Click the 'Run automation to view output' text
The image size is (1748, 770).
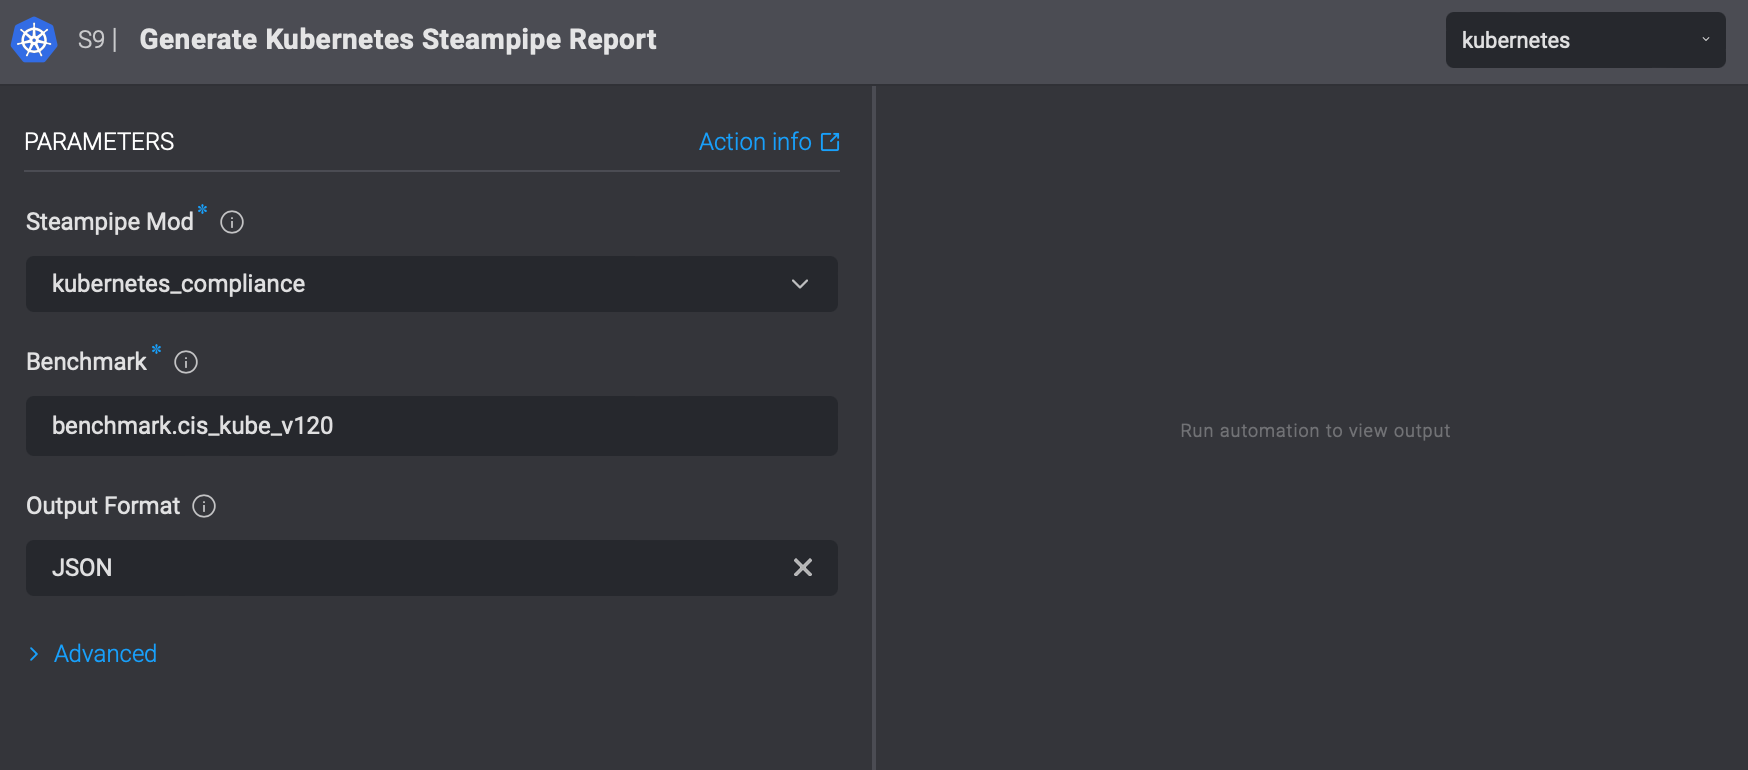1315,431
